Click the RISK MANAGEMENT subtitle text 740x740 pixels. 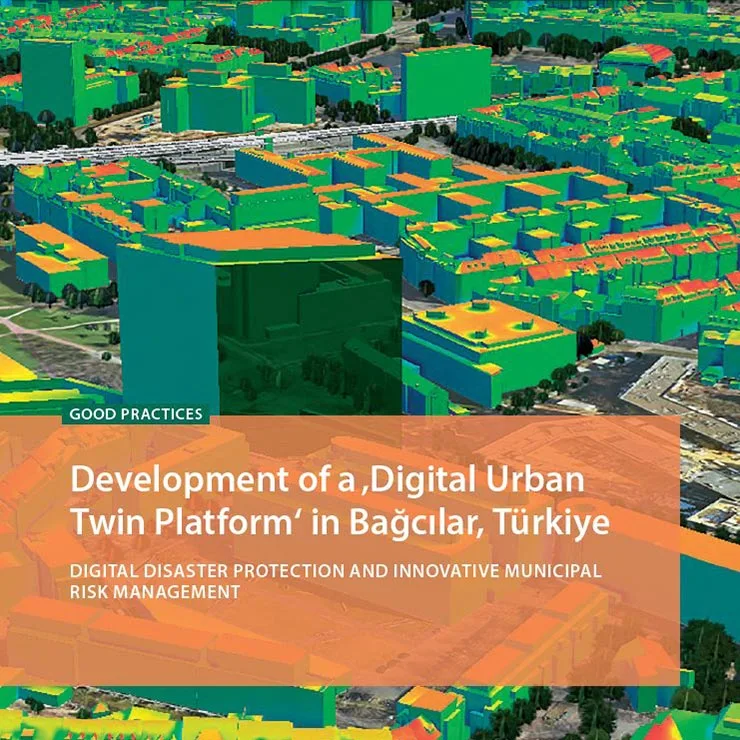[155, 592]
